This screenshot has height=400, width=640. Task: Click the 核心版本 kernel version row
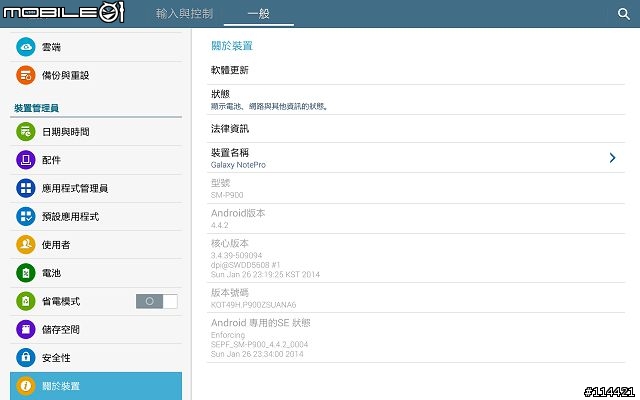[x=416, y=258]
